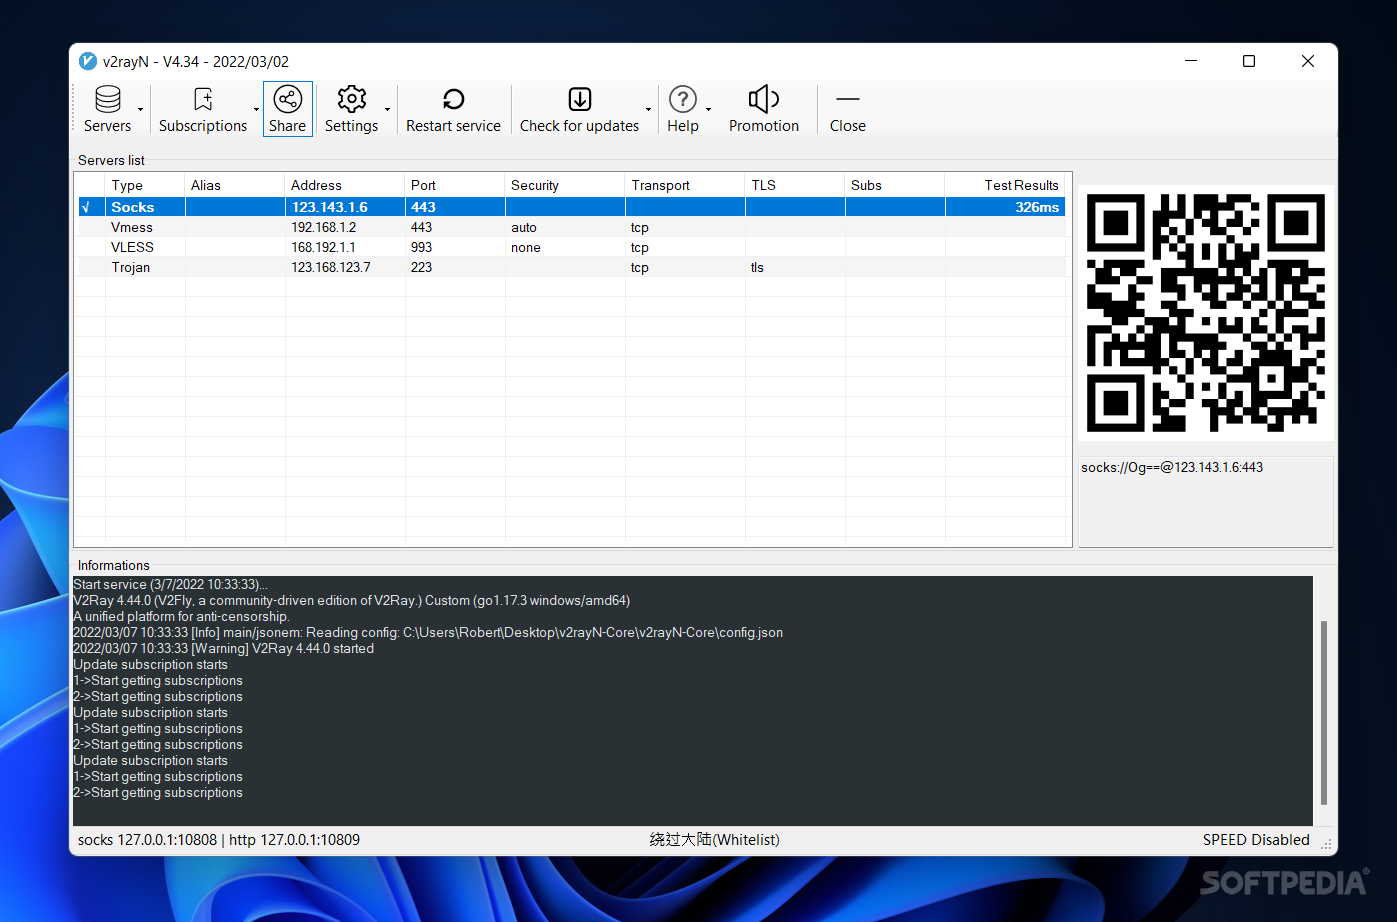The image size is (1397, 922).
Task: Expand the Check for updates dropdown arrow
Action: click(649, 109)
